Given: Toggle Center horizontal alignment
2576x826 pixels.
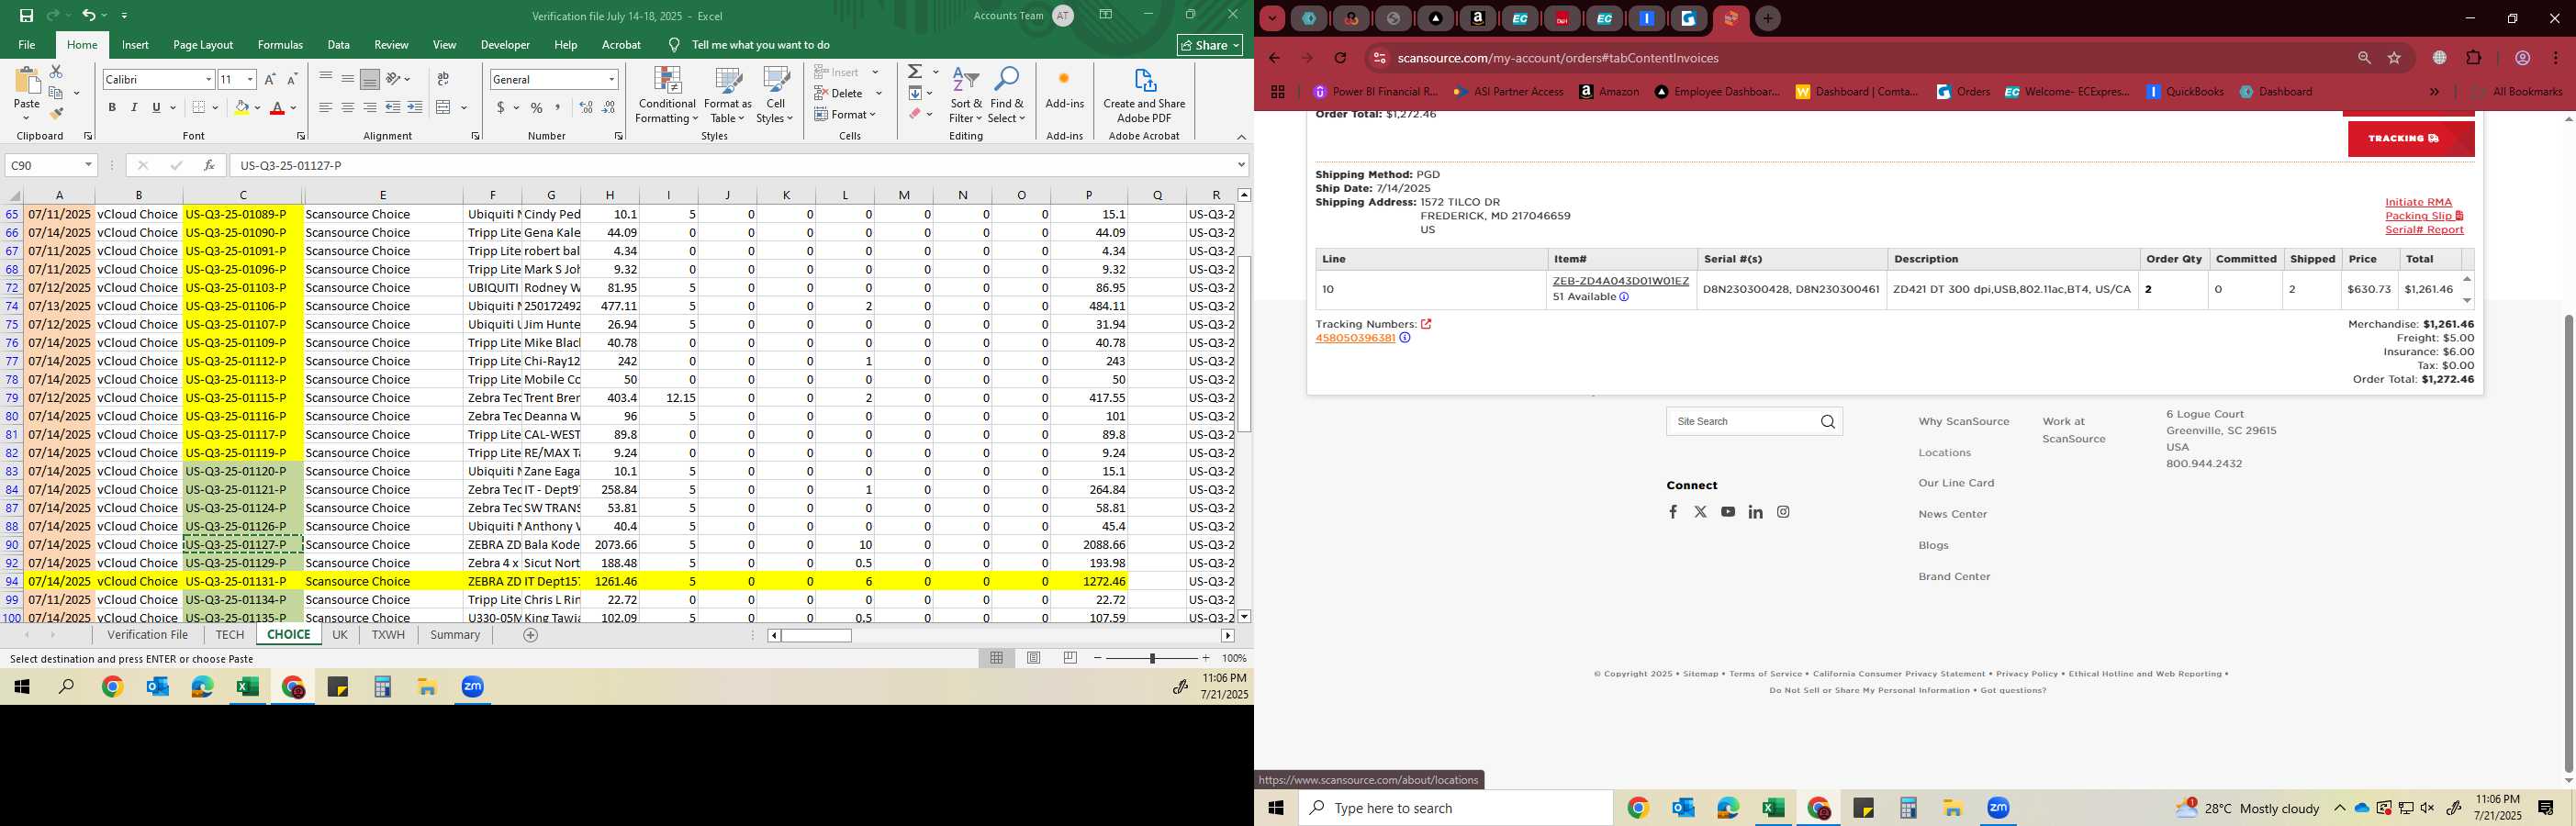Looking at the screenshot, I should coord(347,108).
